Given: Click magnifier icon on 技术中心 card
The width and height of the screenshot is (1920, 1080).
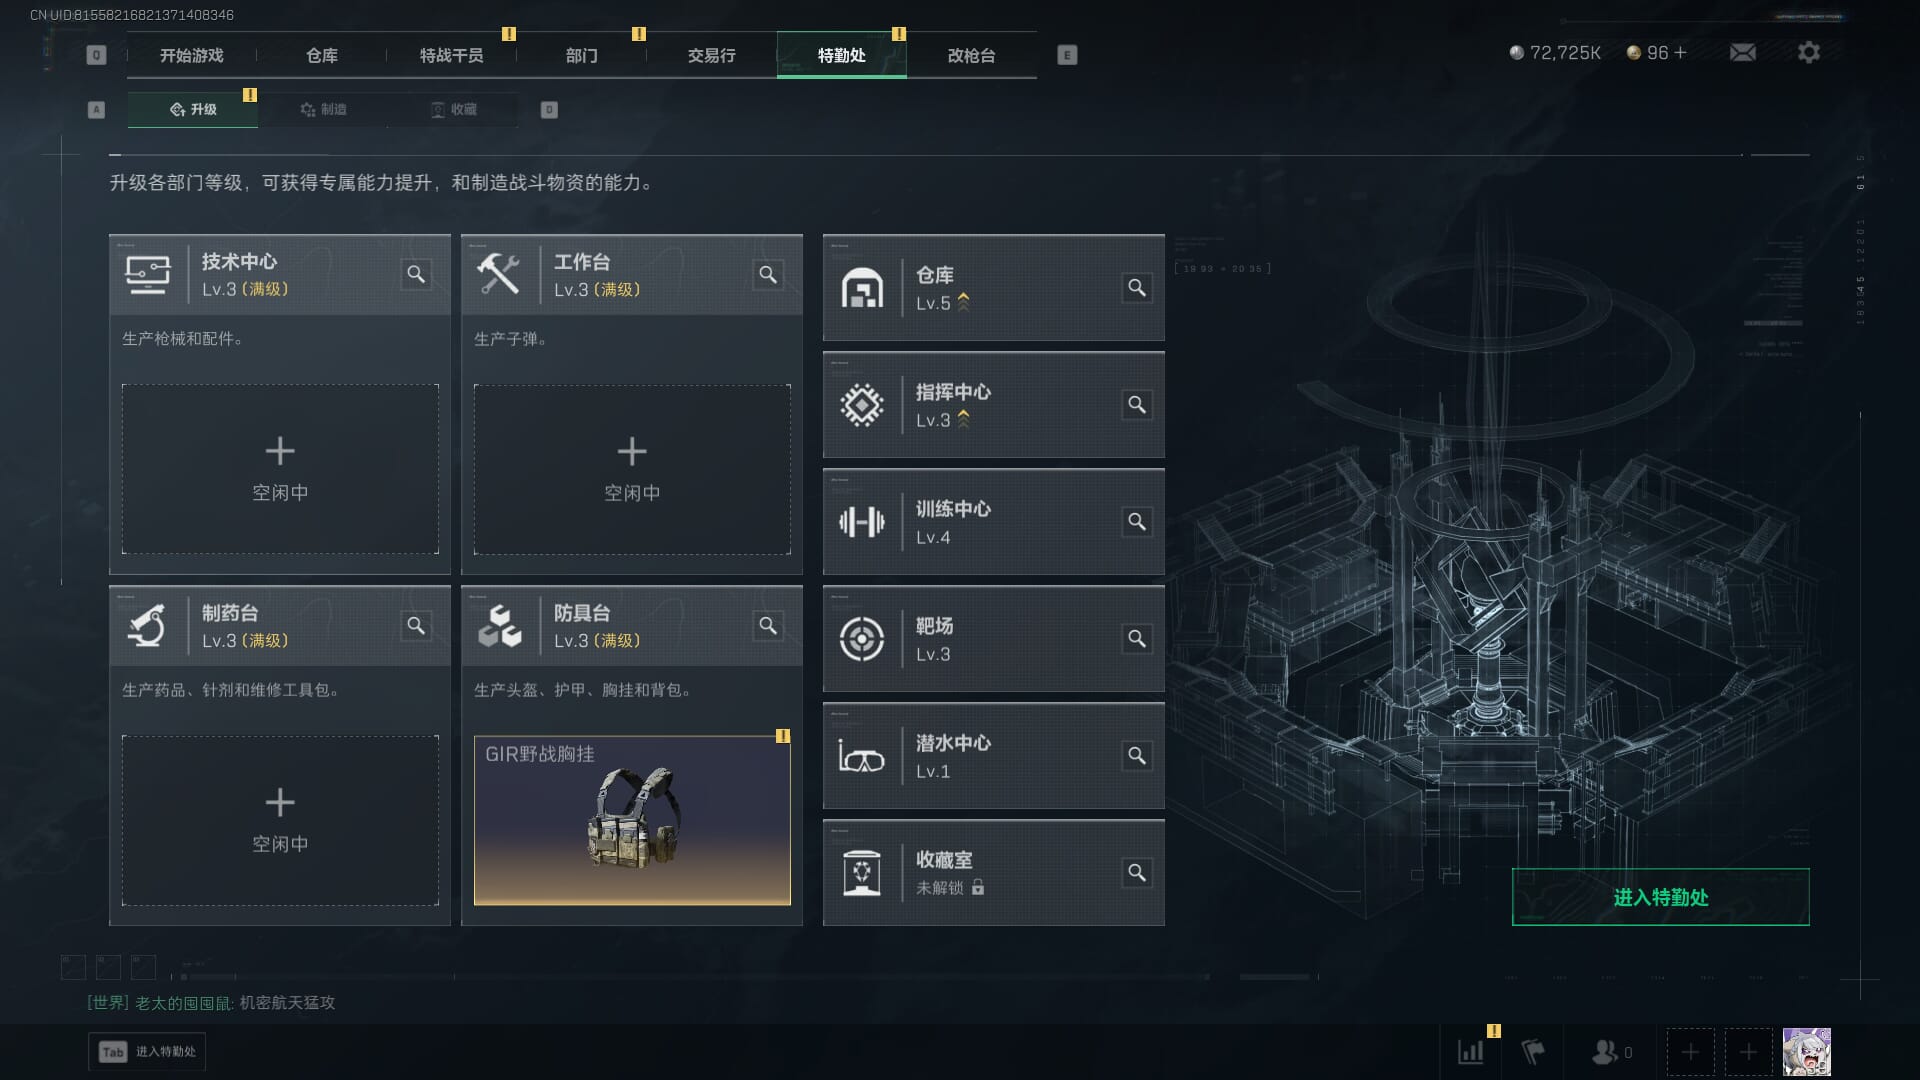Looking at the screenshot, I should [416, 274].
